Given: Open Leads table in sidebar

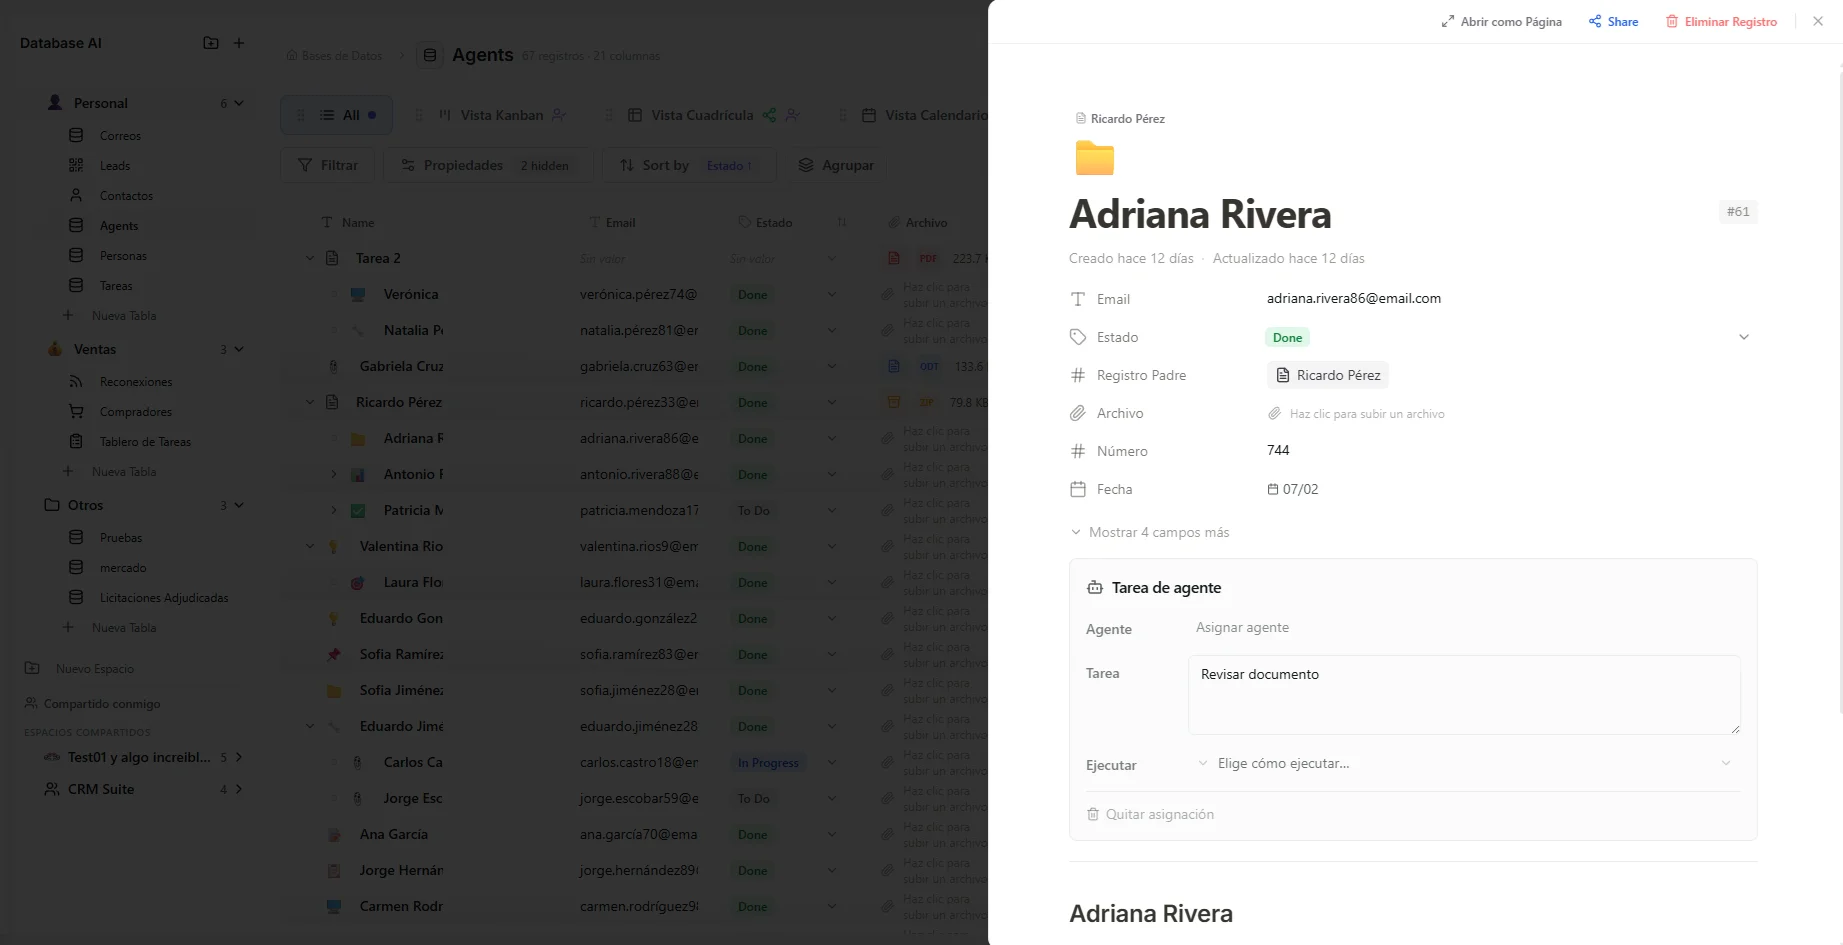Looking at the screenshot, I should (115, 165).
